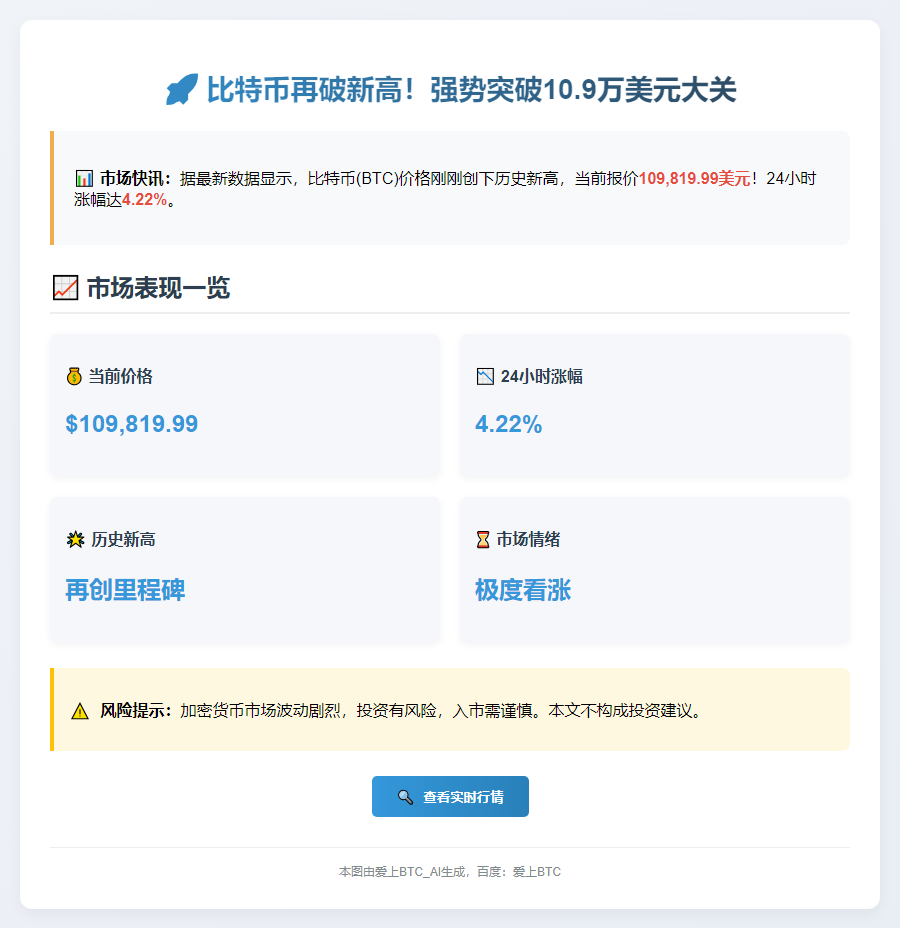
Task: Click the 再创里程碑 text
Action: (x=125, y=590)
